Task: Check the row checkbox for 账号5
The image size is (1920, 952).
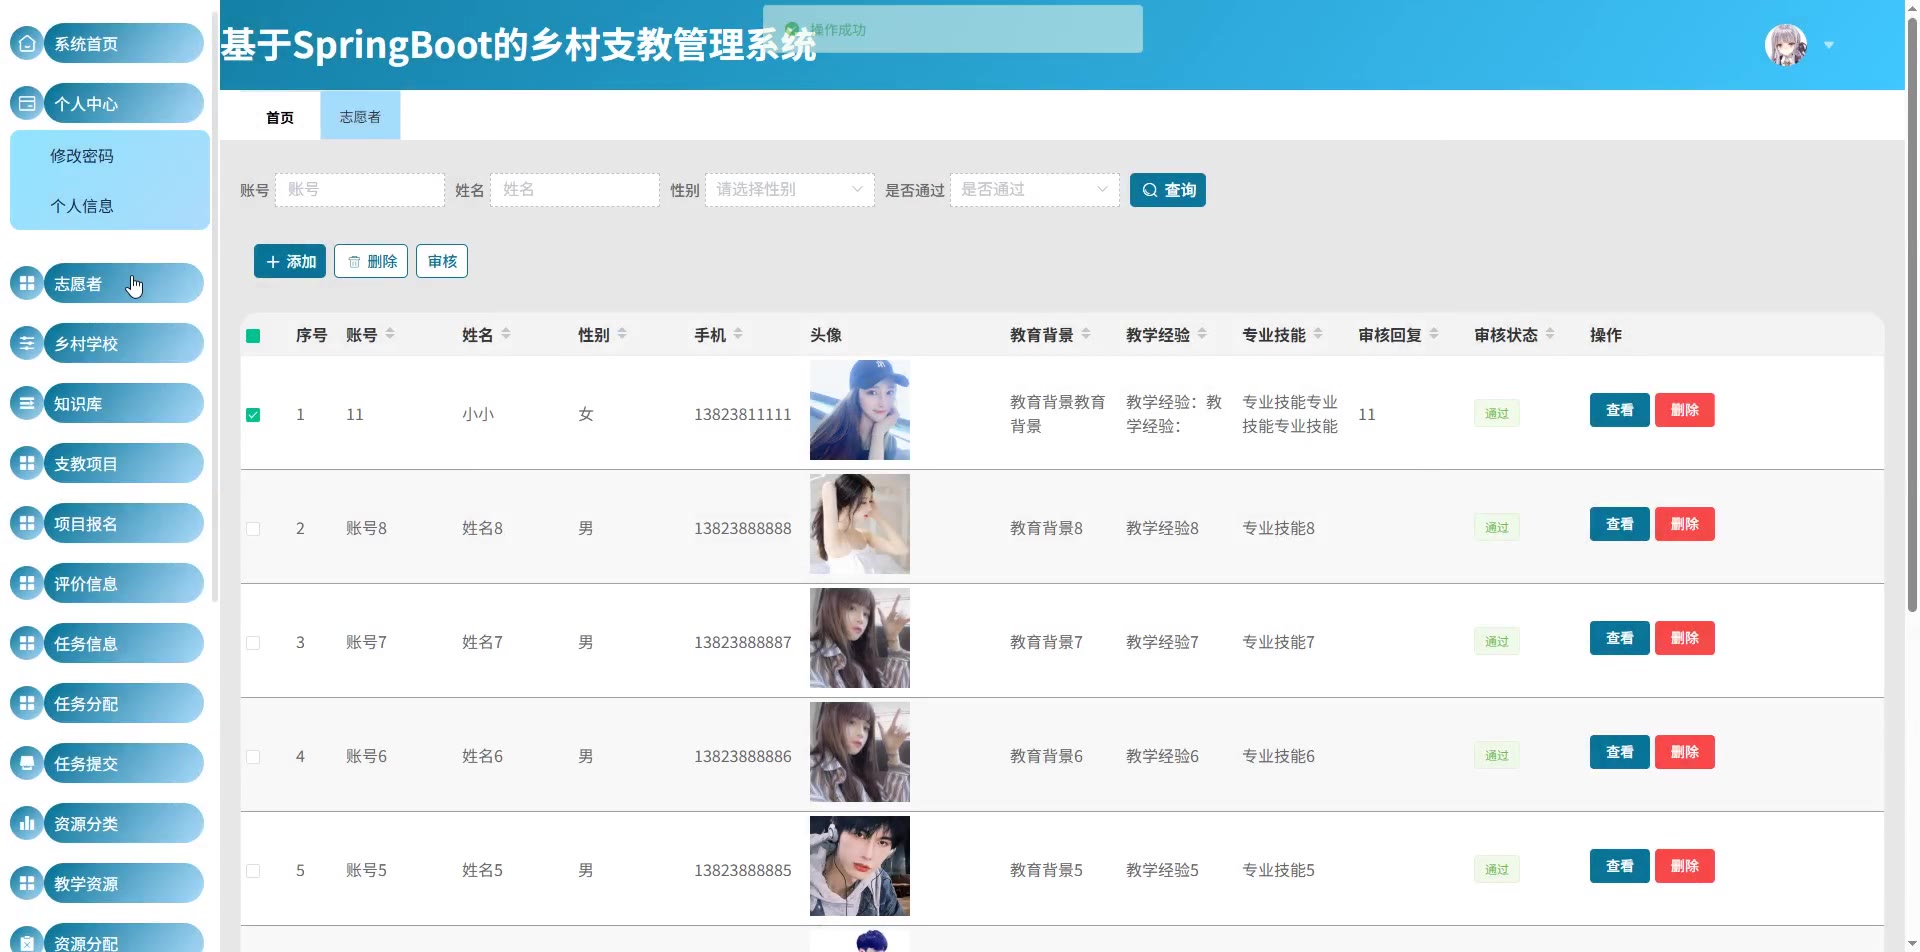Action: pos(253,871)
